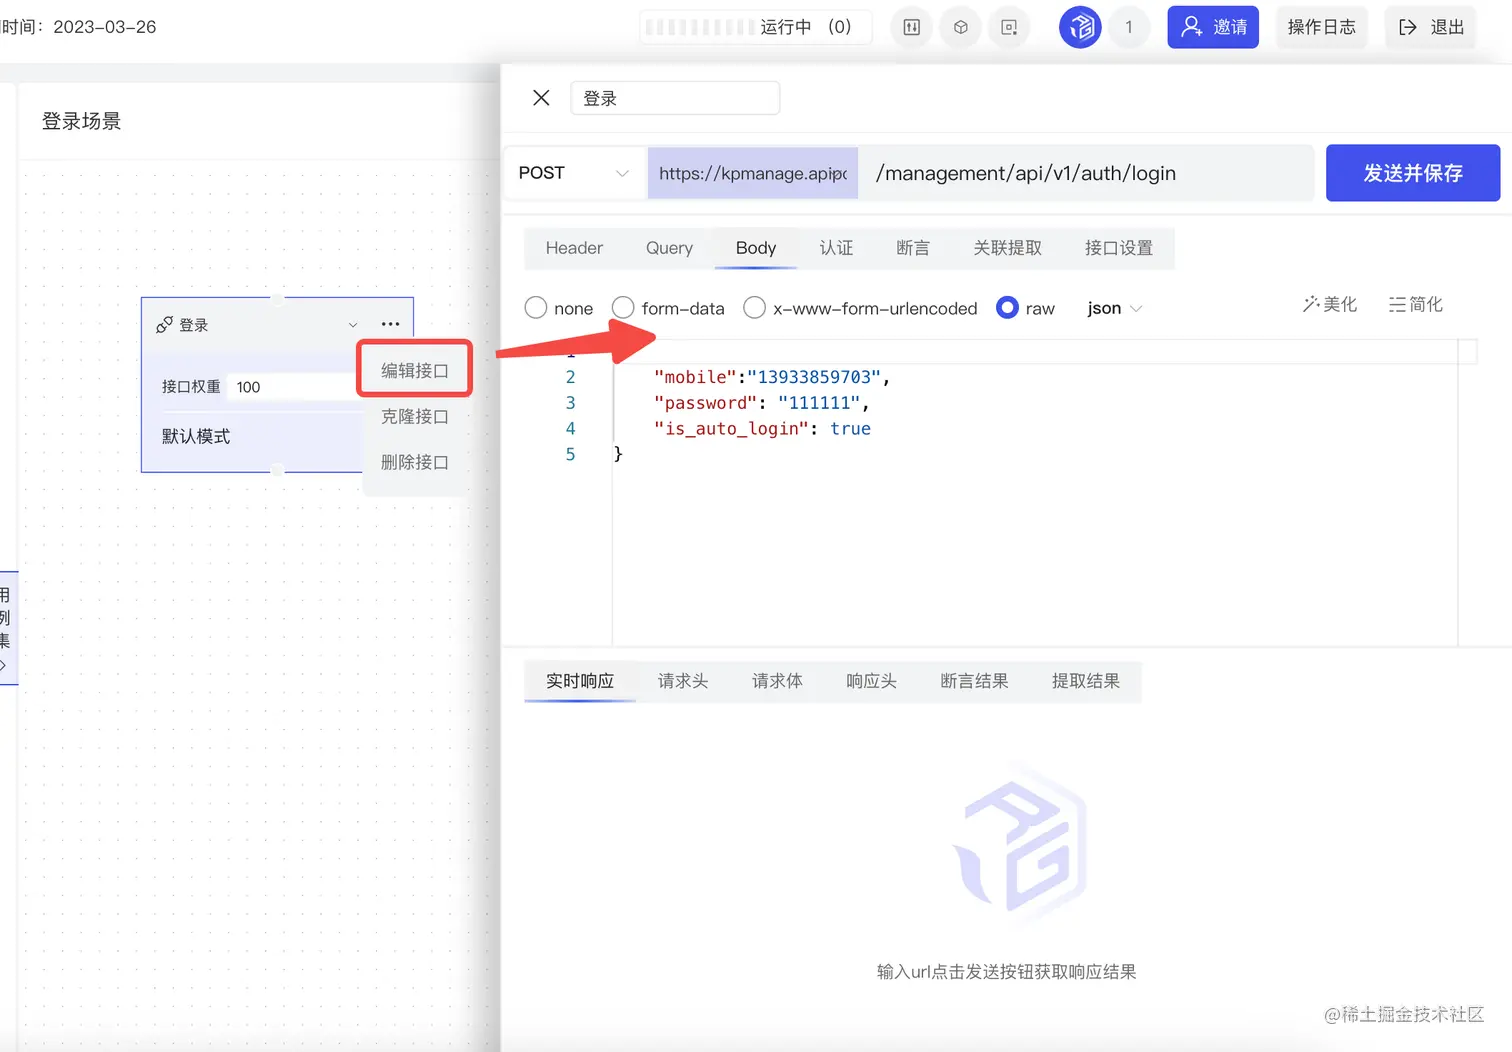Collapse the 登录 node with its chevron

353,325
